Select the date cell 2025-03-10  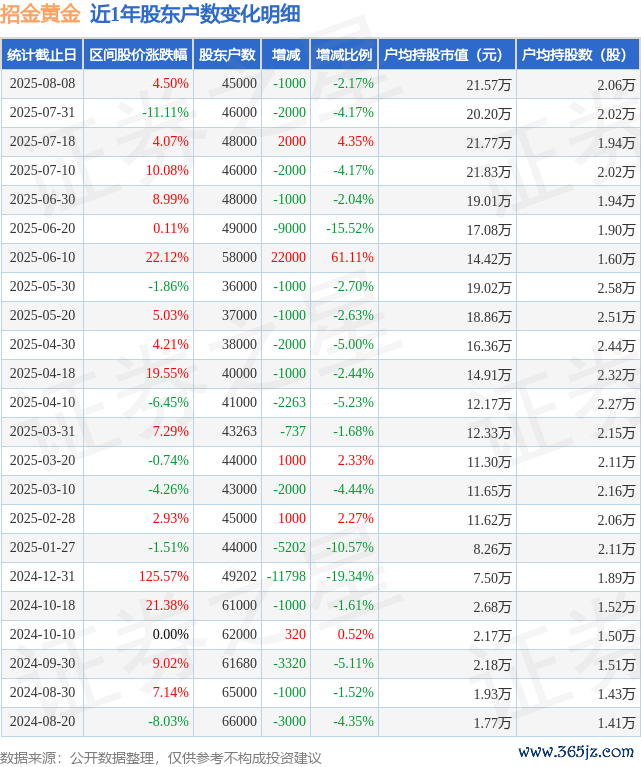(43, 489)
